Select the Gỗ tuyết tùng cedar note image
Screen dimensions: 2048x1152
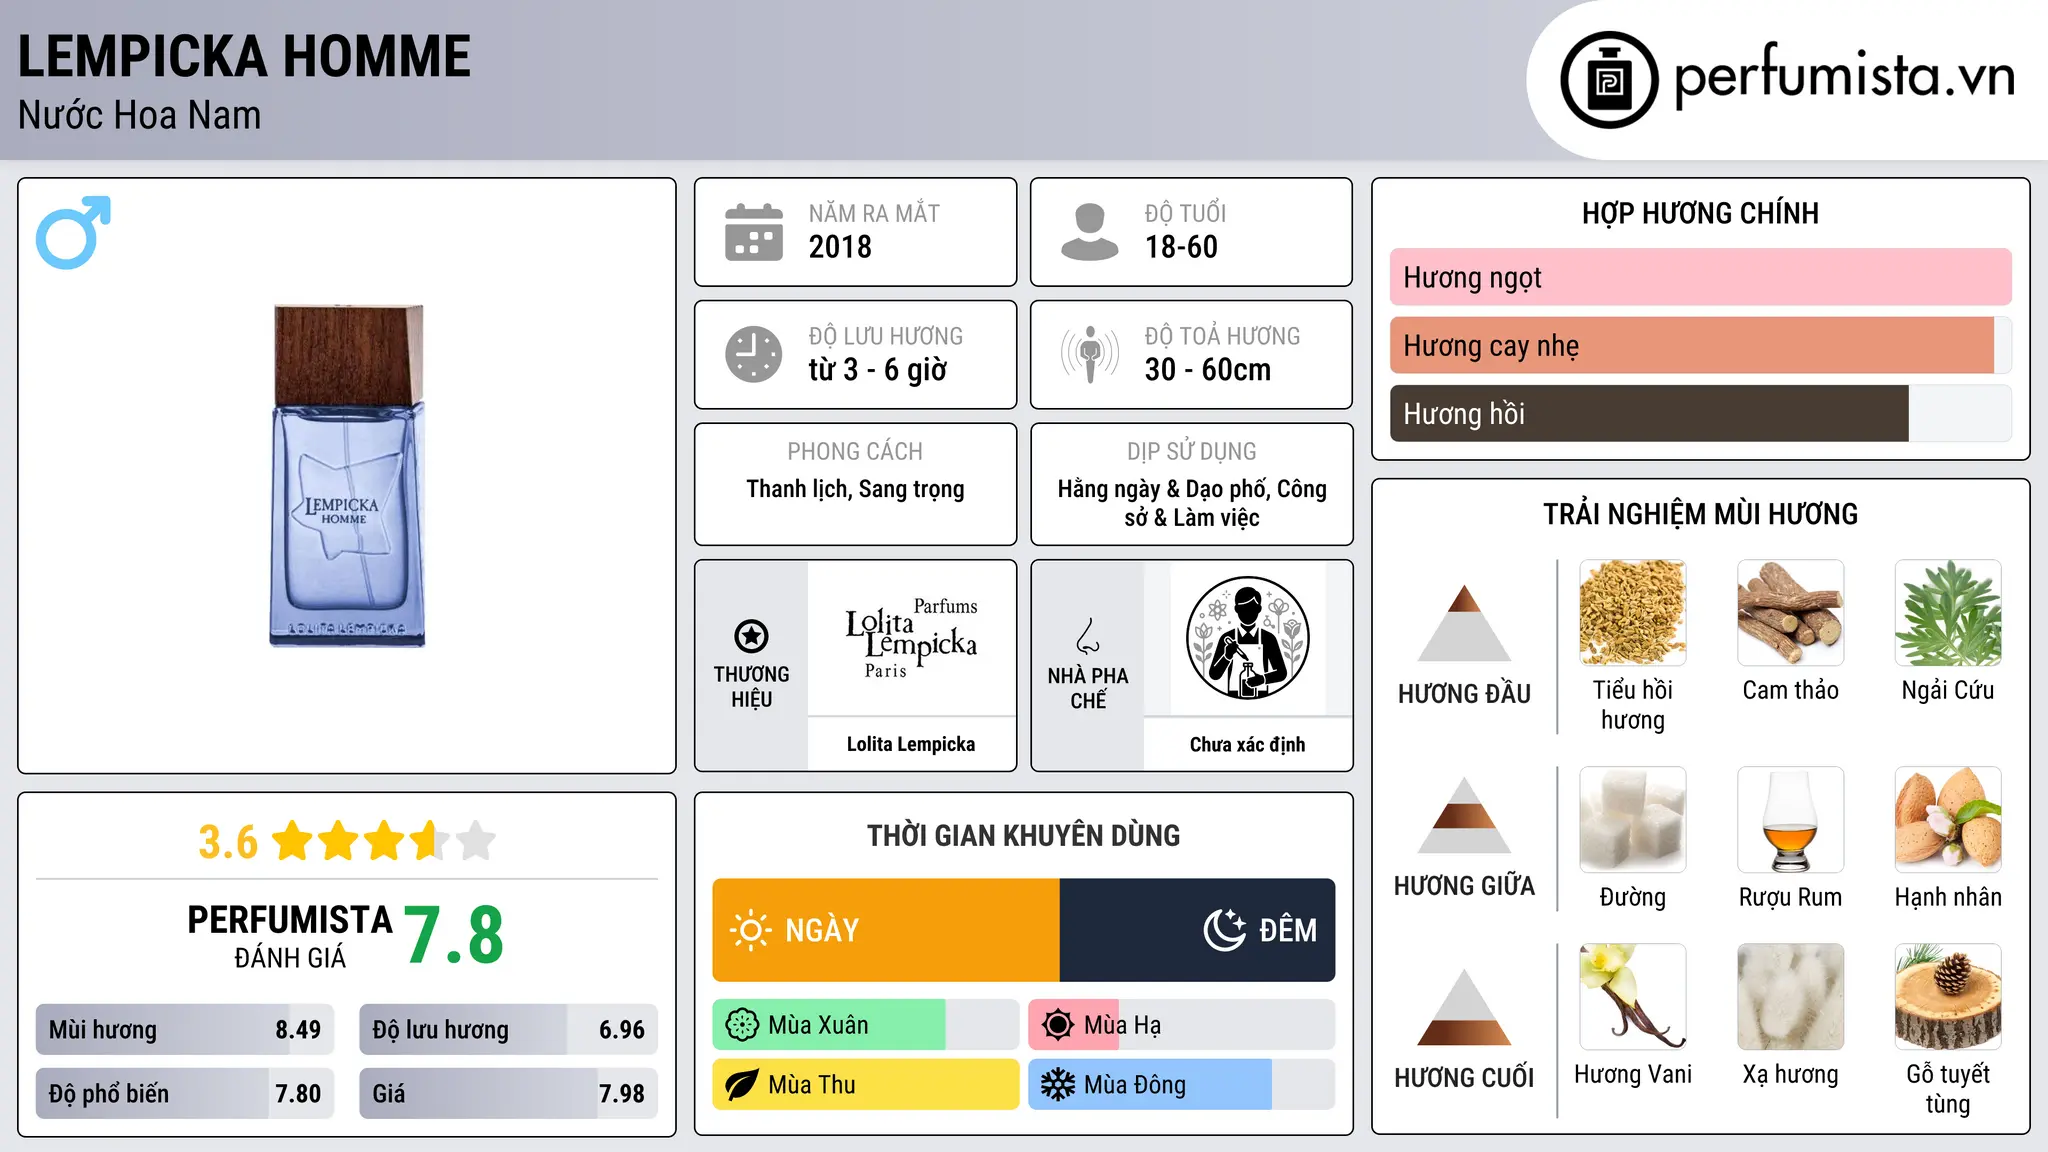tap(1948, 997)
